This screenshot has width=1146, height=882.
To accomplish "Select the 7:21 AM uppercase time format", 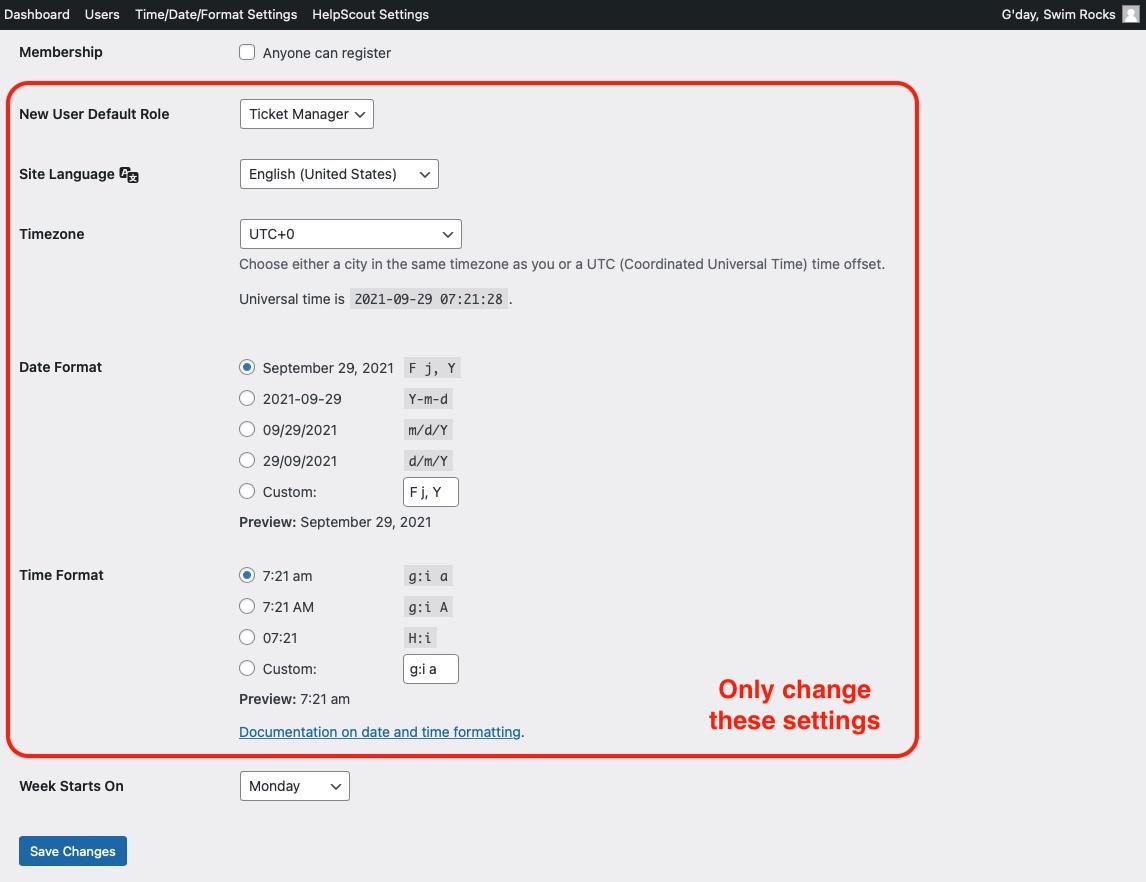I will tap(247, 607).
